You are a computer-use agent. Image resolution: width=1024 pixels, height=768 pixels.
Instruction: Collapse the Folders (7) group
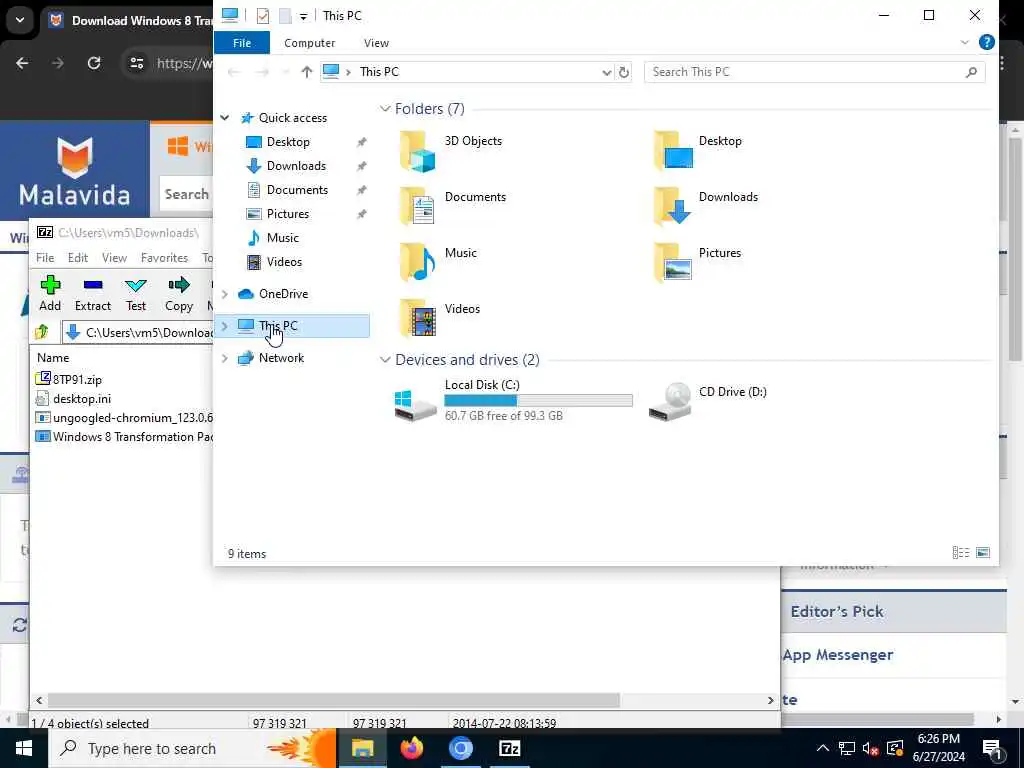tap(385, 109)
